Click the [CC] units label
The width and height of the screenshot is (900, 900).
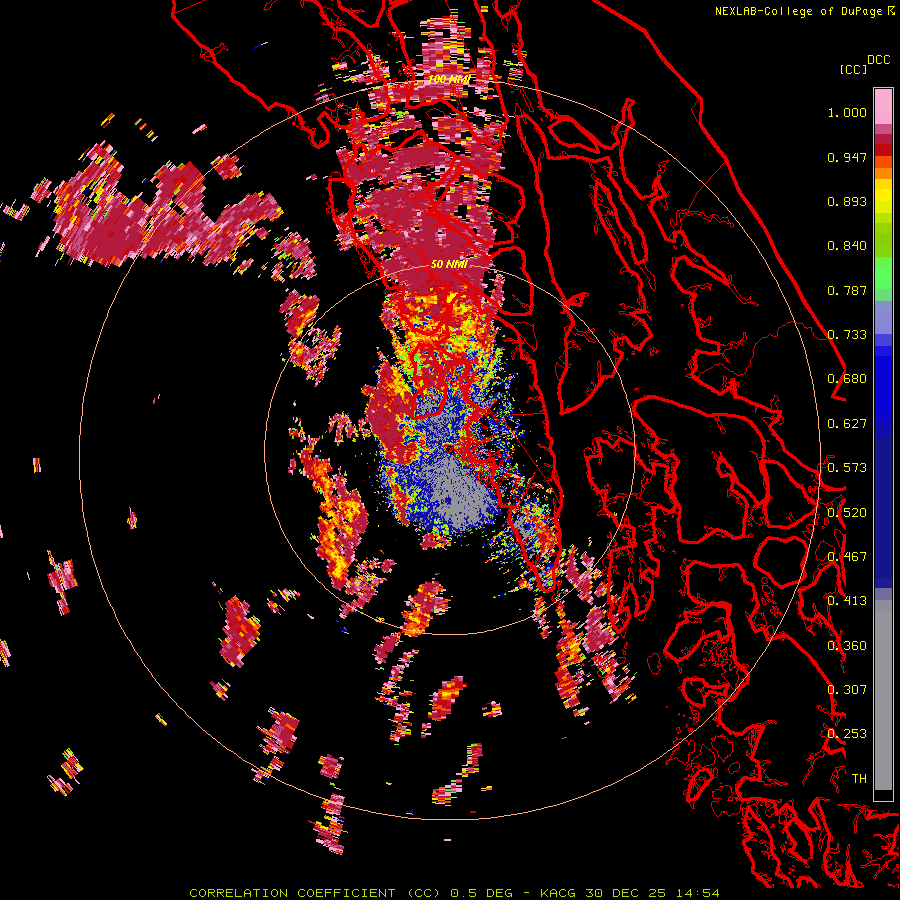pos(854,69)
